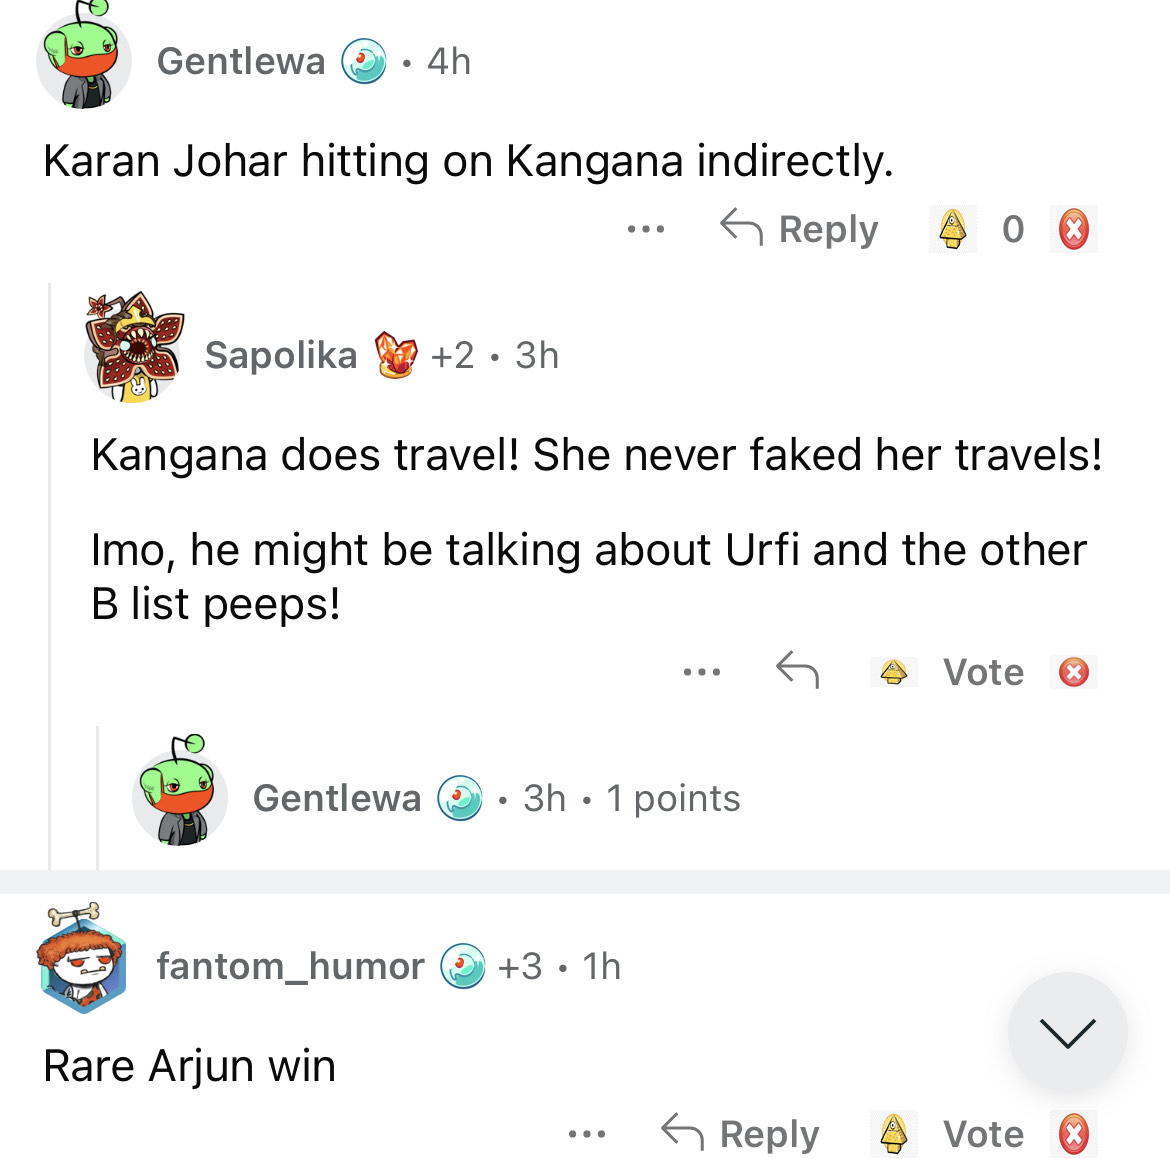Downvote Sapolika's comment about Kangana

click(x=1073, y=672)
